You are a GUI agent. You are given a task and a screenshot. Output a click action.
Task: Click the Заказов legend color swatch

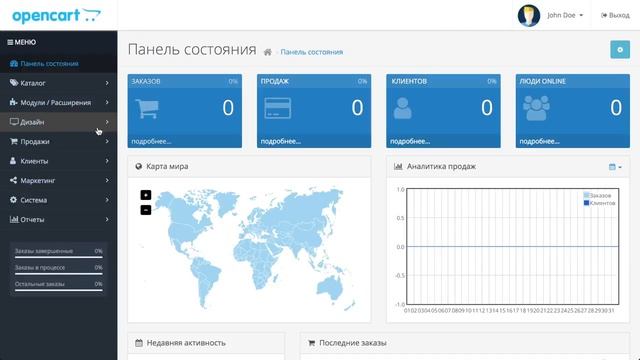pyautogui.click(x=587, y=195)
